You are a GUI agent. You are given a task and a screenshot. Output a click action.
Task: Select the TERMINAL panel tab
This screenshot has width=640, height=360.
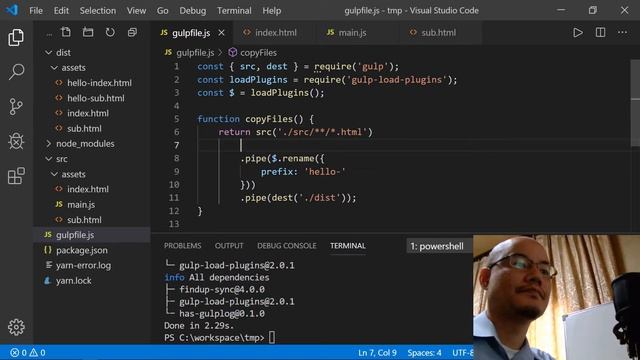(x=348, y=246)
